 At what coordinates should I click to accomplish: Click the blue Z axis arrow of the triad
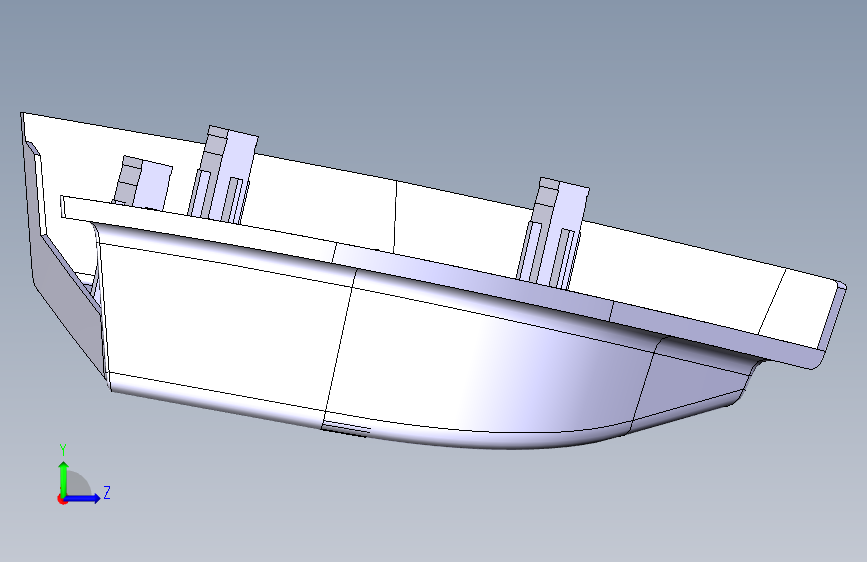coord(82,498)
